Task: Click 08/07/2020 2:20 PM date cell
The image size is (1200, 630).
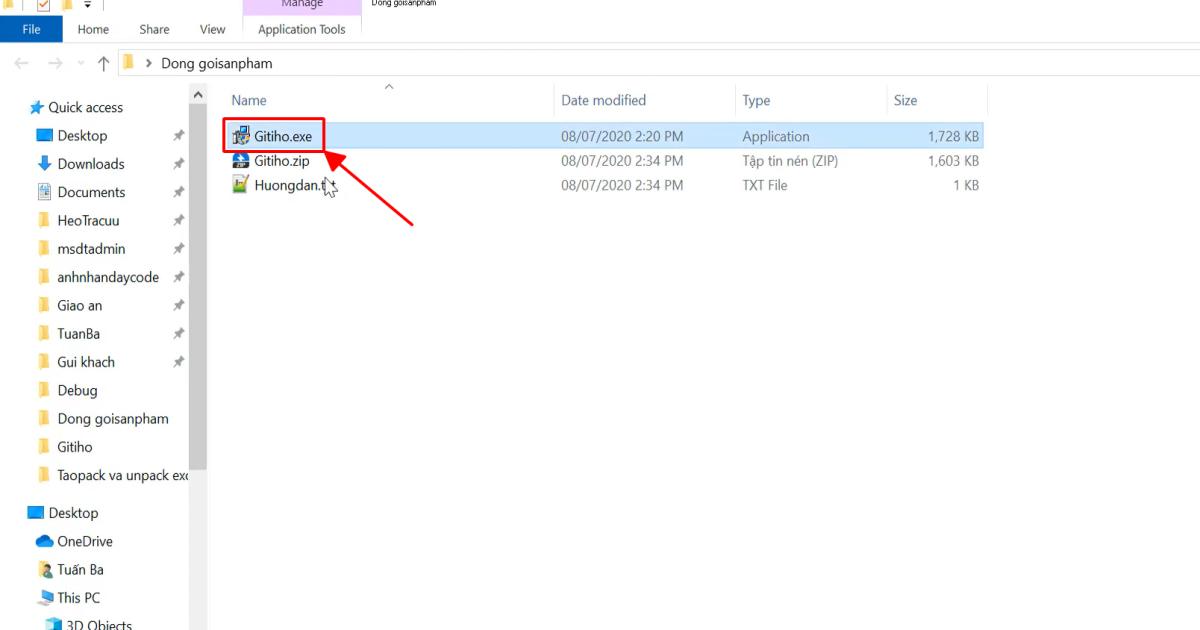Action: pyautogui.click(x=622, y=136)
